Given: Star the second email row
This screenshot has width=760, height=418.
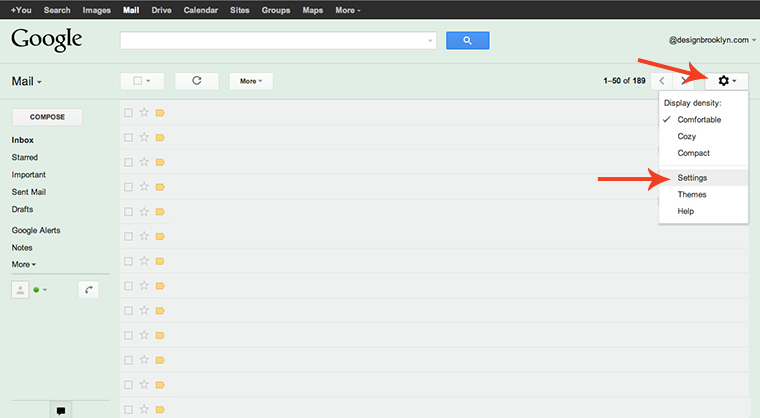Looking at the screenshot, I should coord(144,137).
